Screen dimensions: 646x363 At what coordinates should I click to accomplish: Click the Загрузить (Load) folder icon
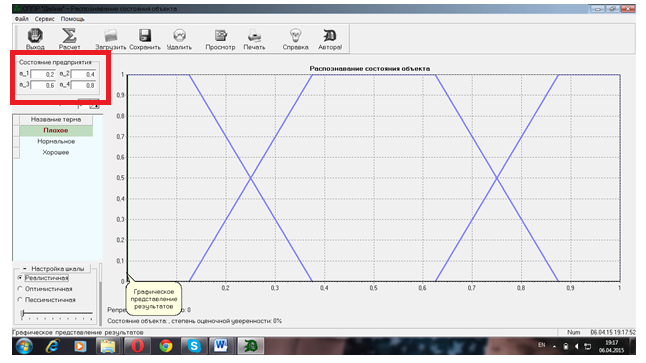tap(111, 35)
